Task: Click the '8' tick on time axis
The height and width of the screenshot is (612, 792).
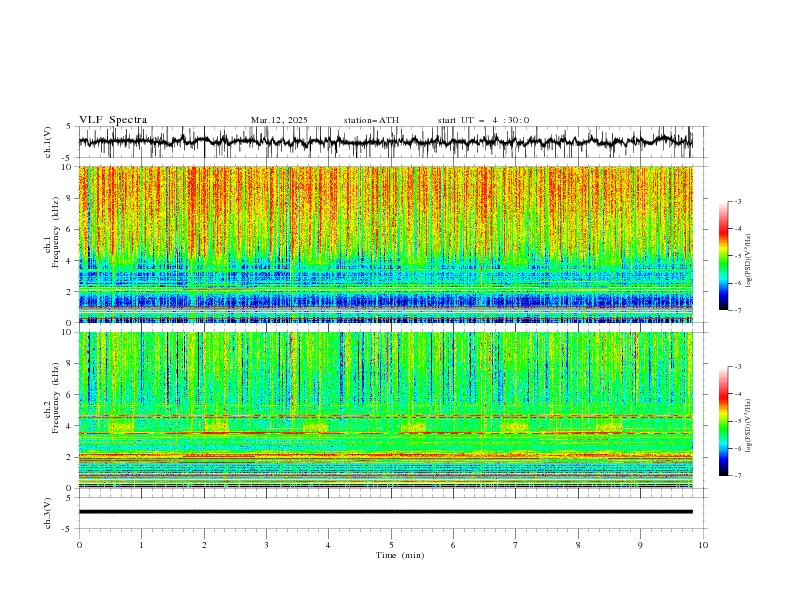Action: click(x=578, y=545)
